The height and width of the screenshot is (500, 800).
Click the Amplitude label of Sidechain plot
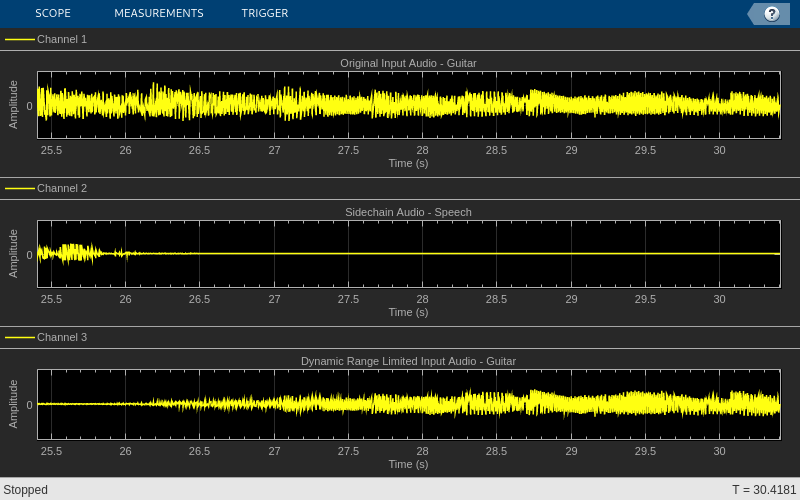point(13,254)
